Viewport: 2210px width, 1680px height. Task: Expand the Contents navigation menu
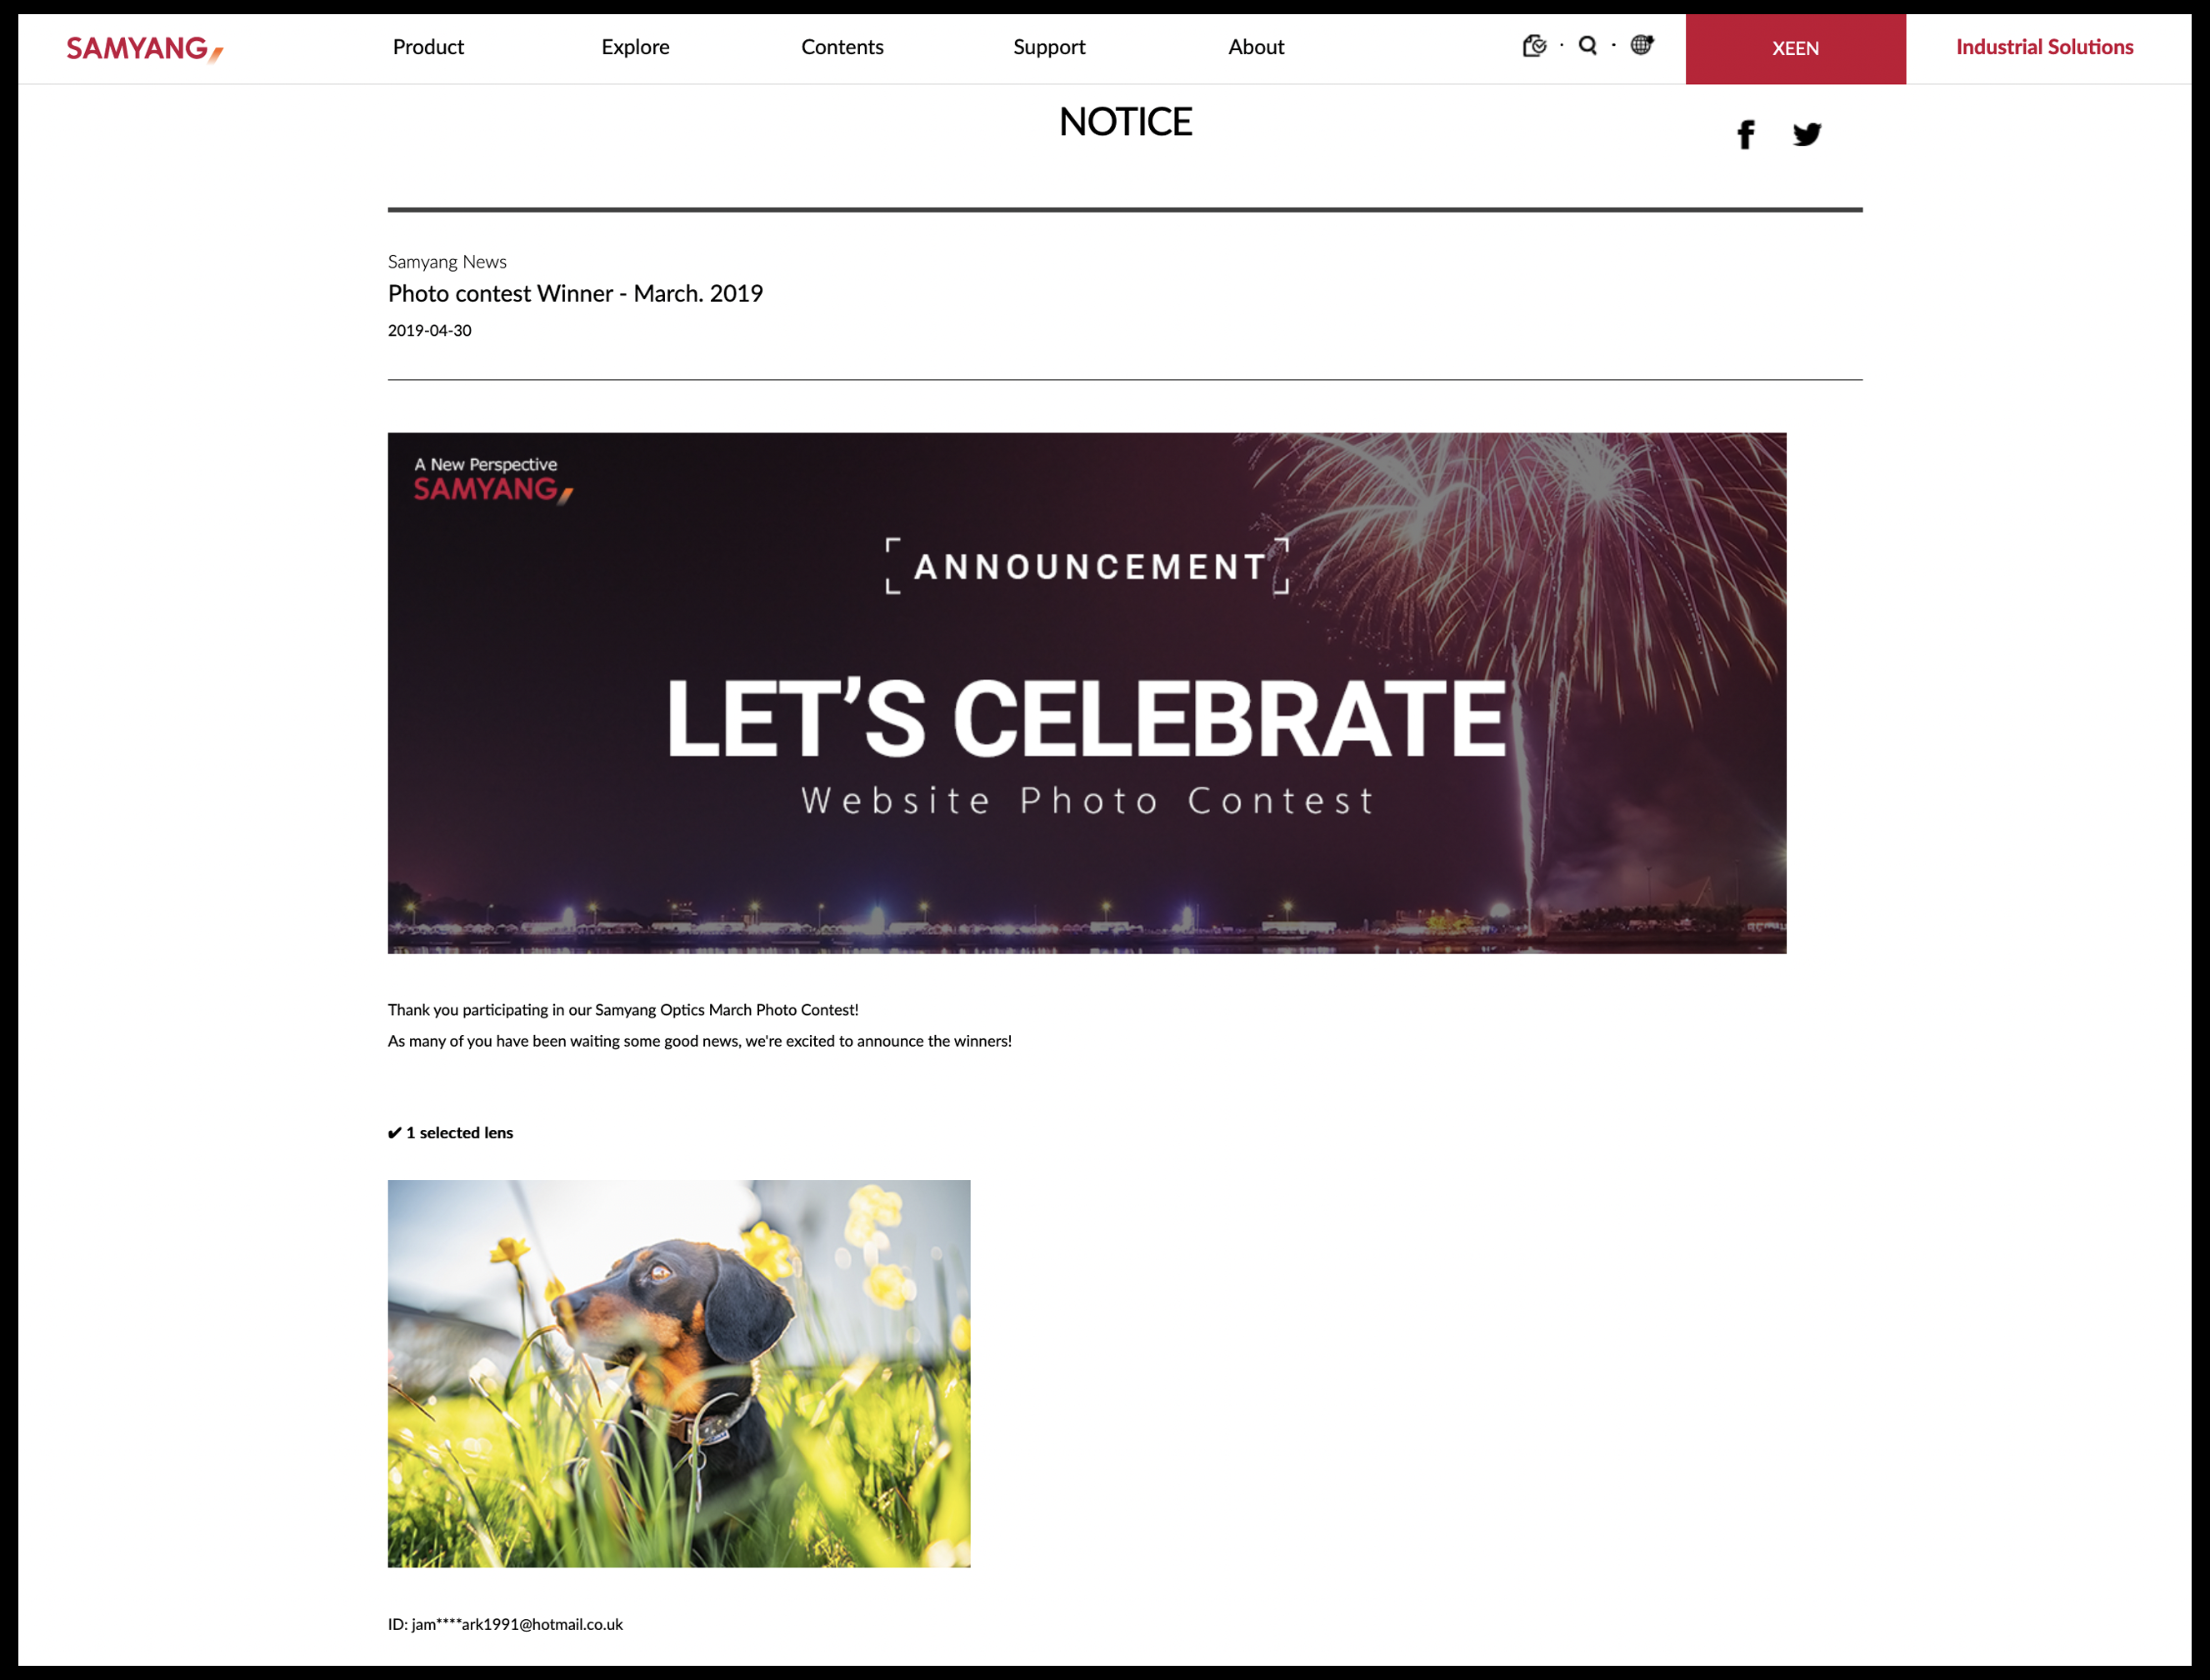click(x=842, y=47)
